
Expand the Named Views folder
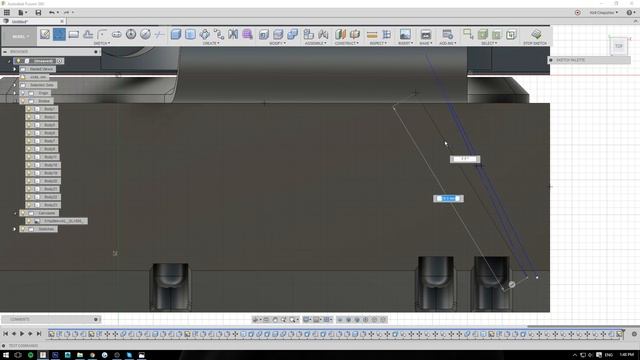15,69
